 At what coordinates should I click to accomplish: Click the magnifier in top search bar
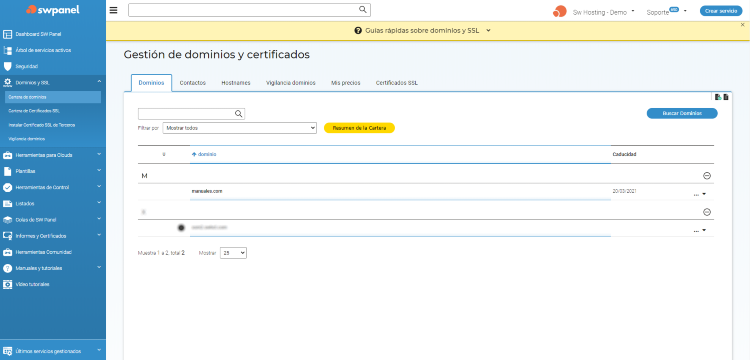tap(363, 10)
